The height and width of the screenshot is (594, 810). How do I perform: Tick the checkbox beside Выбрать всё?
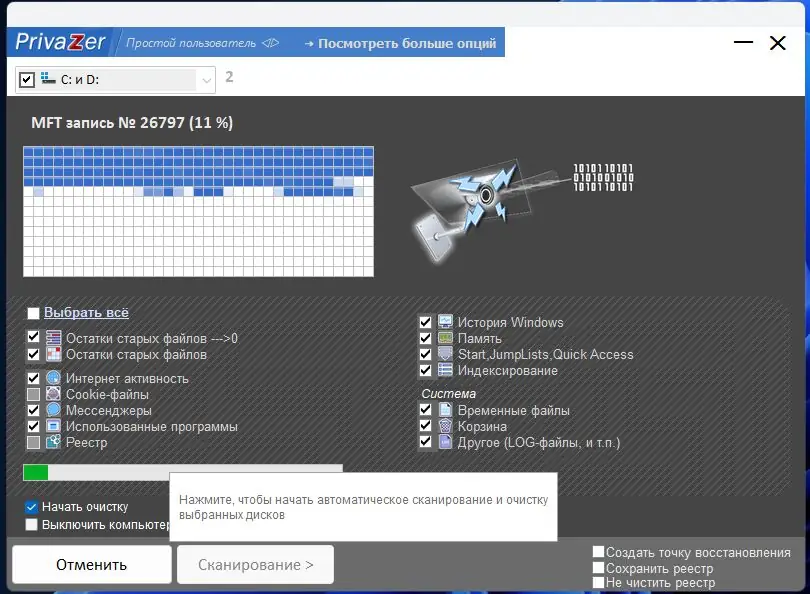pos(33,313)
